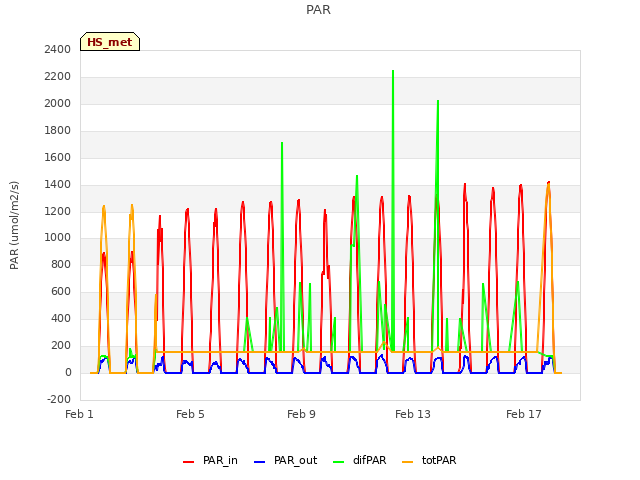Toggle the PAR_in legend entry

210,460
